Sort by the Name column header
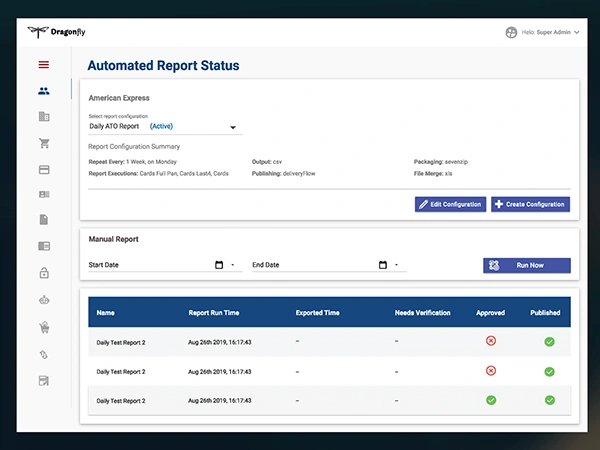Image resolution: width=600 pixels, height=450 pixels. [106, 313]
